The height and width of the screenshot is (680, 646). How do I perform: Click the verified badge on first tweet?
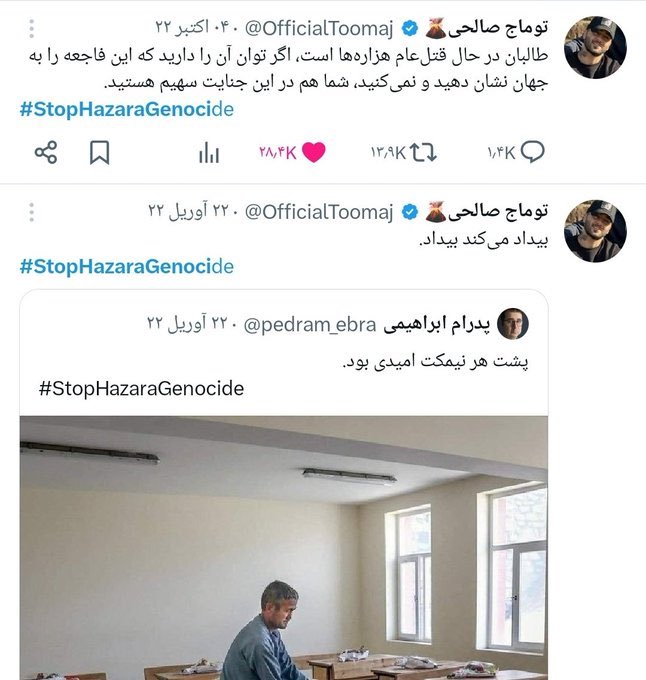pos(410,29)
